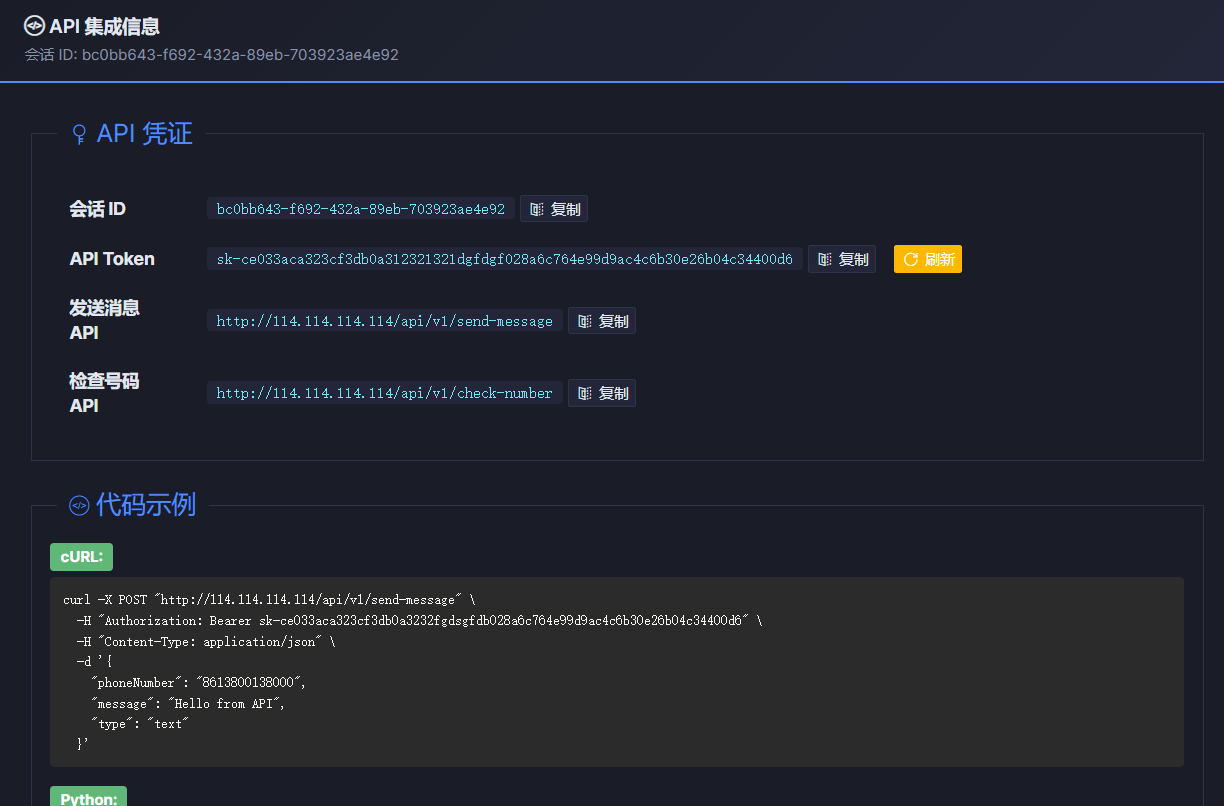Click the key icon beside API 凭证
This screenshot has width=1224, height=806.
pos(80,134)
